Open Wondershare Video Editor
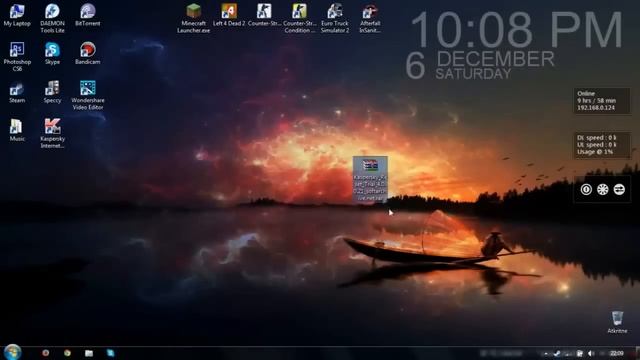 (x=87, y=95)
